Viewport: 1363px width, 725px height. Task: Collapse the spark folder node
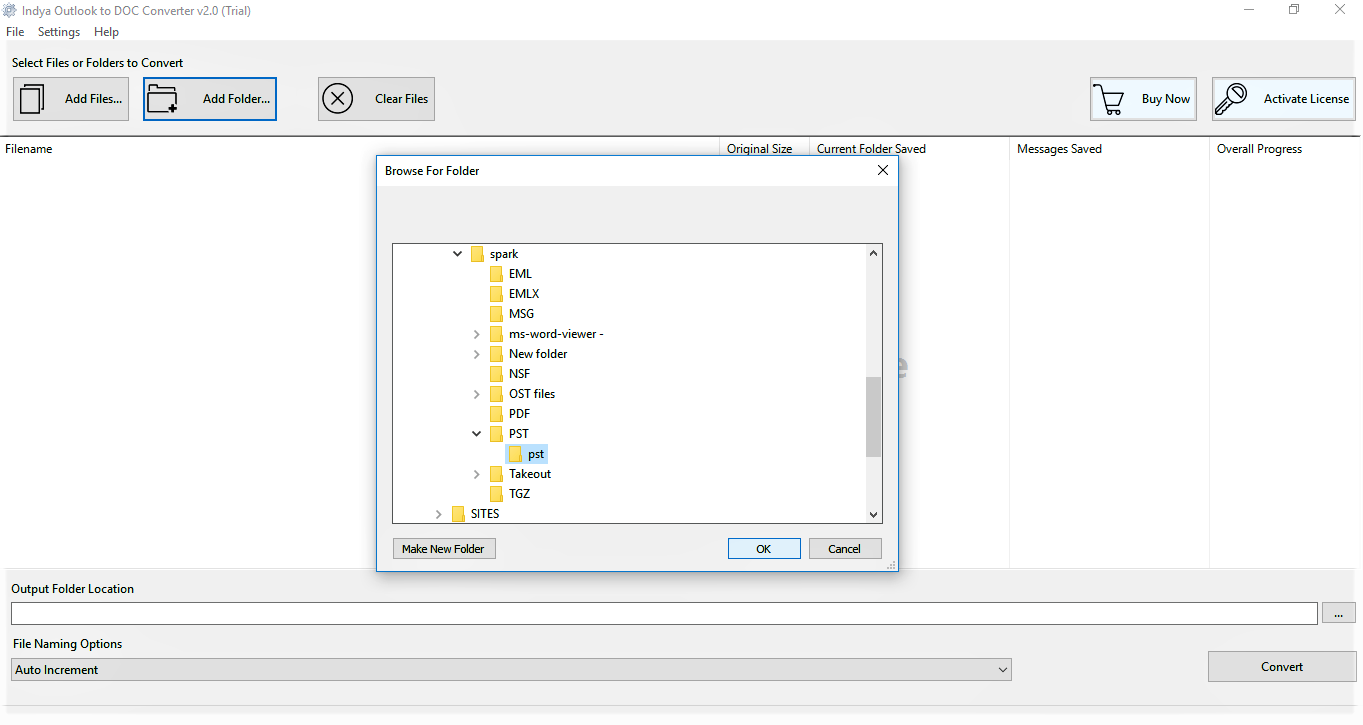click(458, 254)
